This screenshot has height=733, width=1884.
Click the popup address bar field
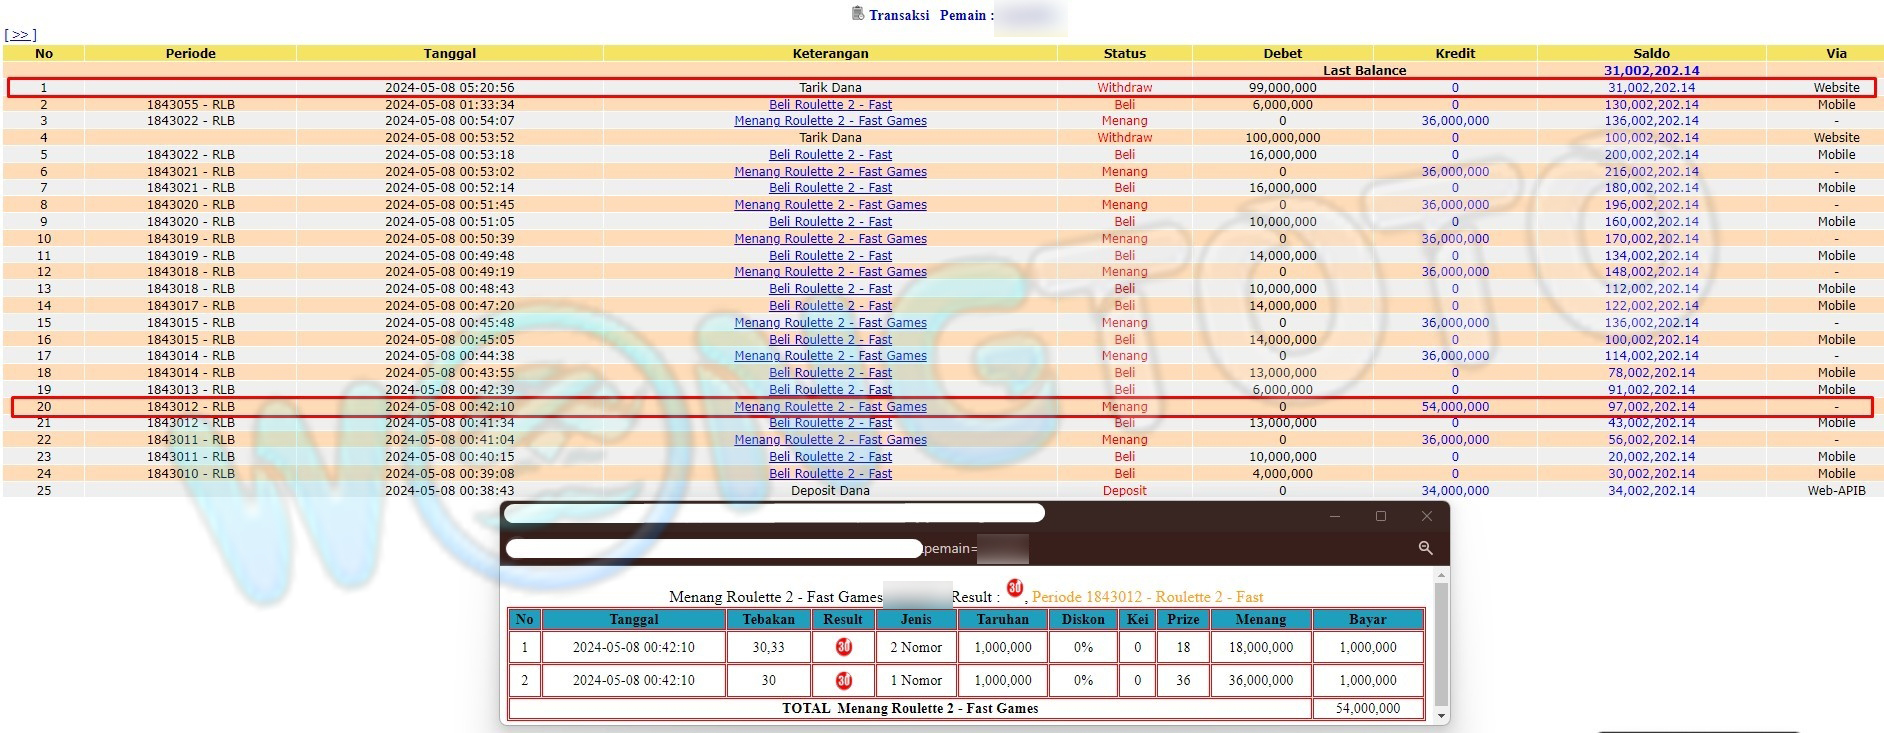point(713,548)
